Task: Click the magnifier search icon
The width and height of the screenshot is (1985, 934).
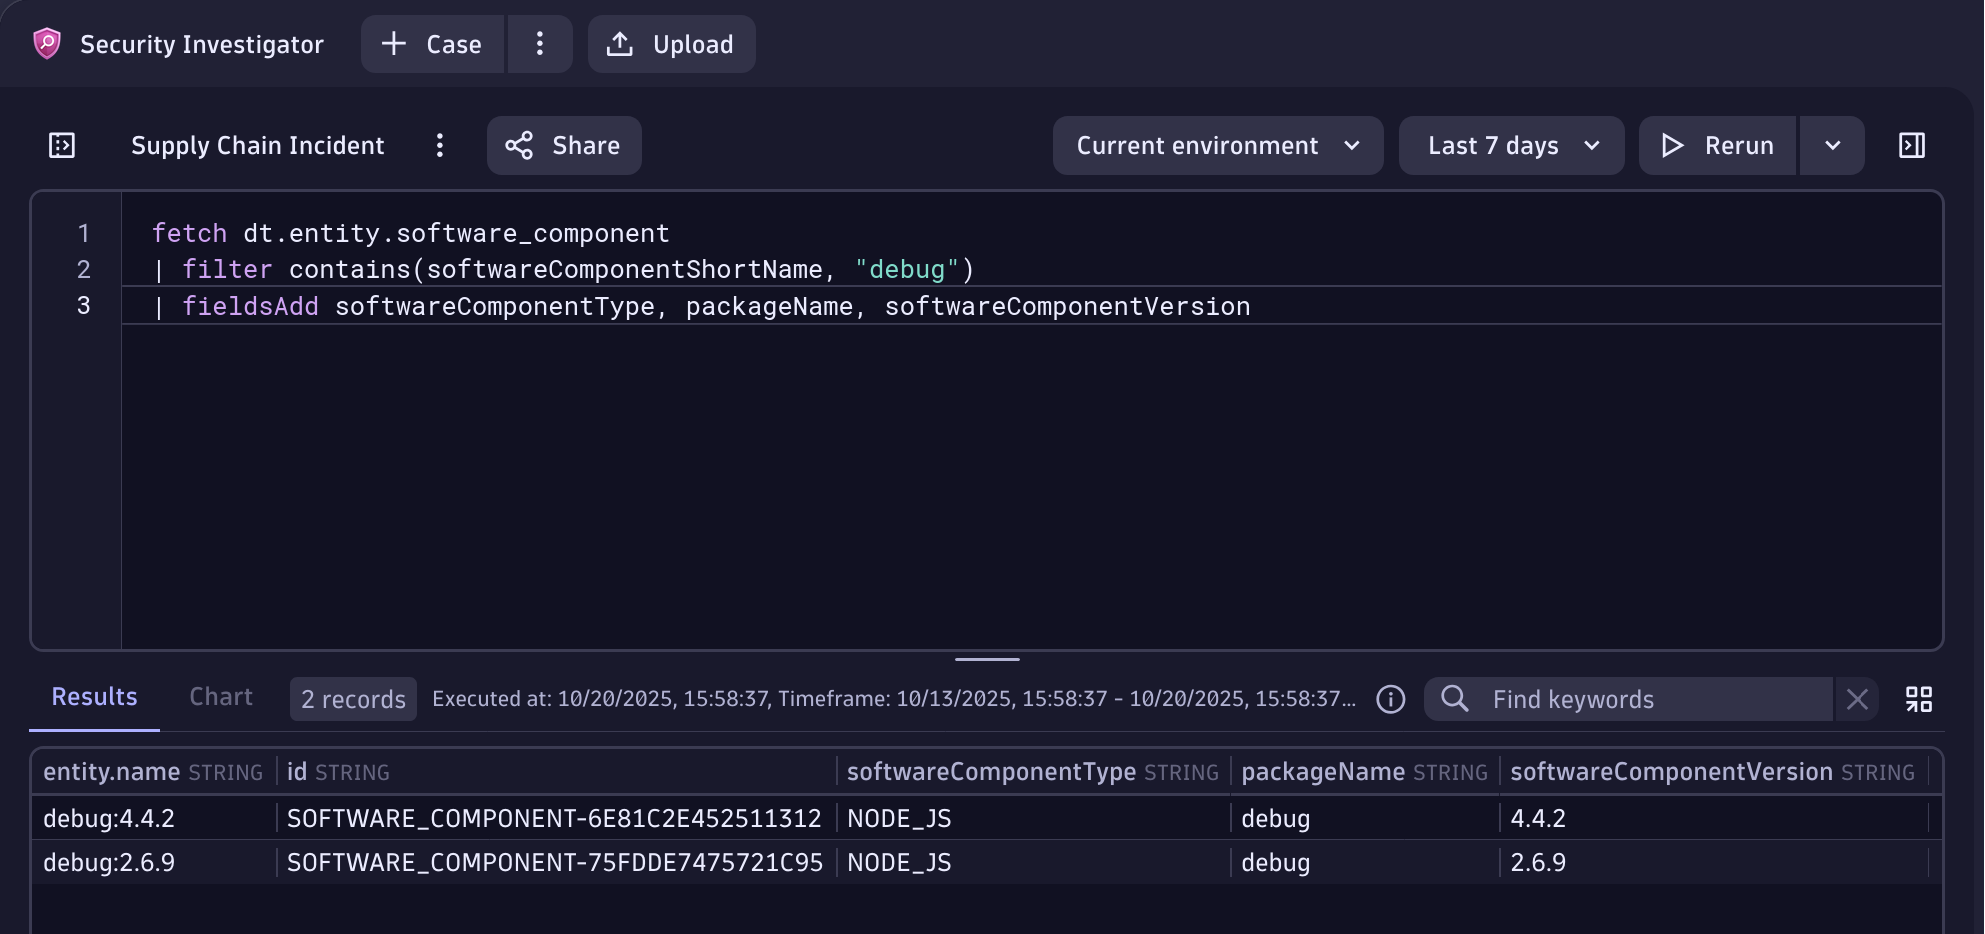Action: (1455, 699)
